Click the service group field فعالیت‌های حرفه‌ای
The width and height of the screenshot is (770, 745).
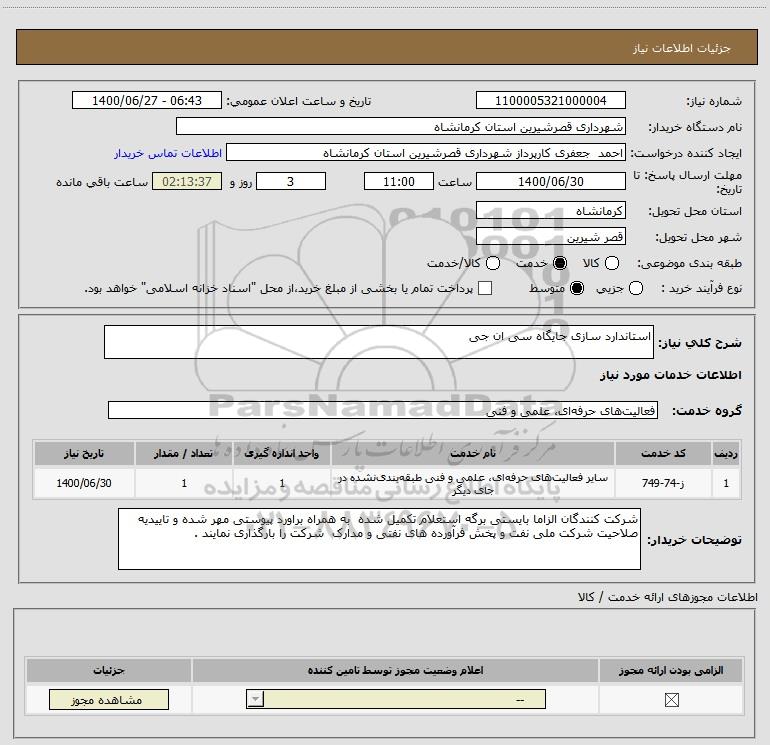[x=383, y=410]
